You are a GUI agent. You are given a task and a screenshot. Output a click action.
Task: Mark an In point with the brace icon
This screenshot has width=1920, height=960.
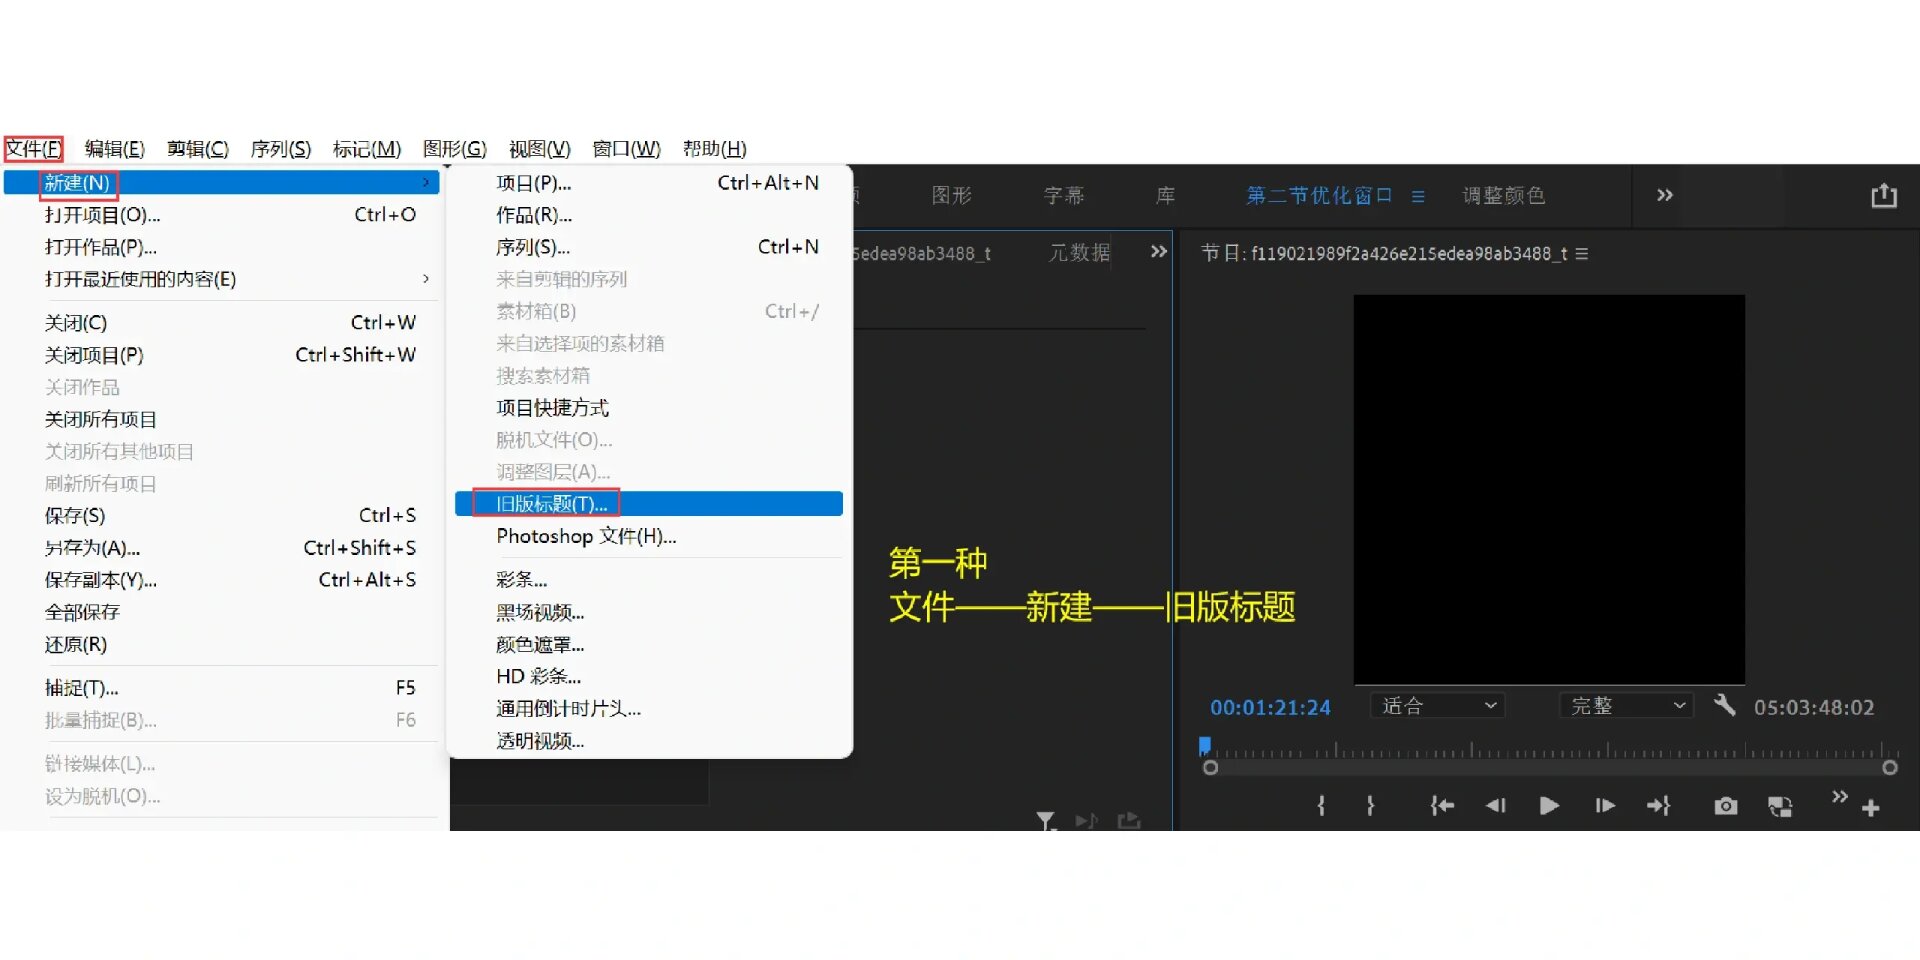point(1320,806)
